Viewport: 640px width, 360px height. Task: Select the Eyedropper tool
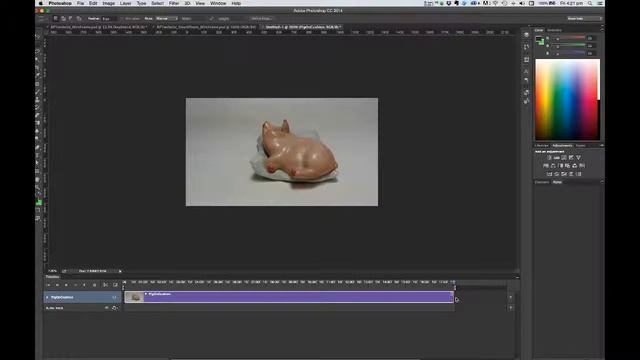click(x=38, y=76)
